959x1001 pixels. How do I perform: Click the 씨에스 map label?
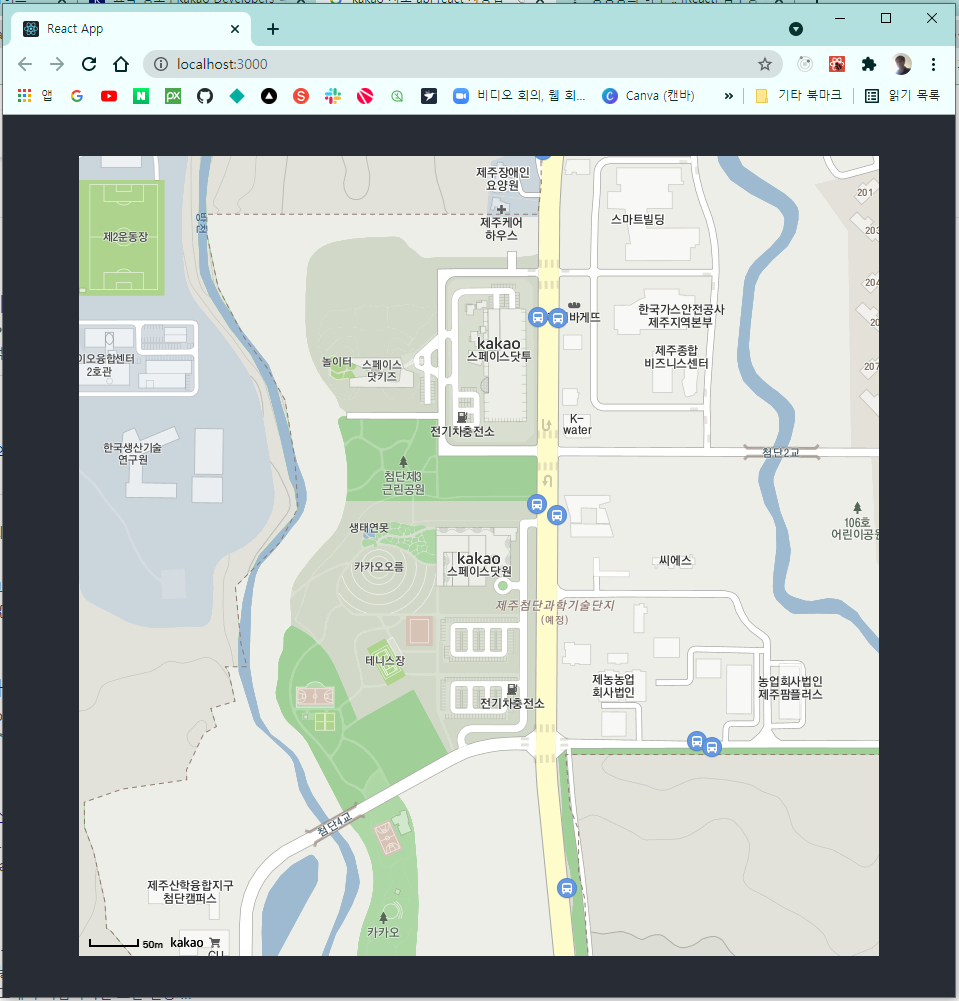coord(675,561)
